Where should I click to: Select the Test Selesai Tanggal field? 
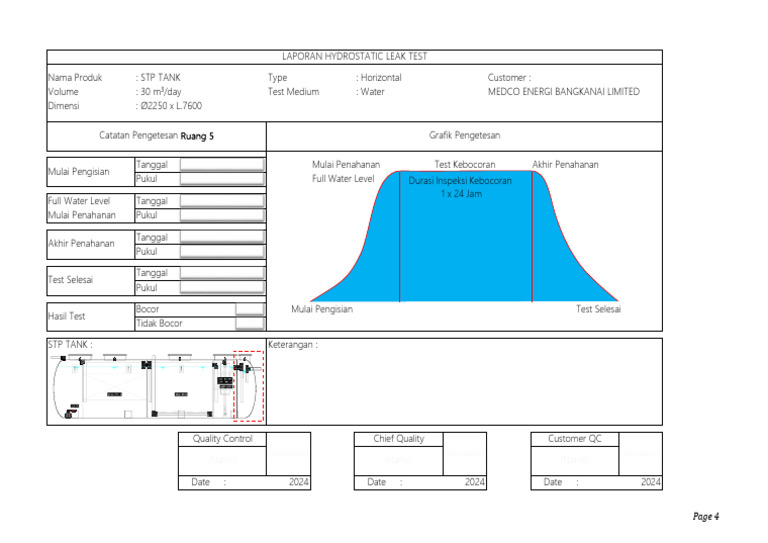(222, 273)
